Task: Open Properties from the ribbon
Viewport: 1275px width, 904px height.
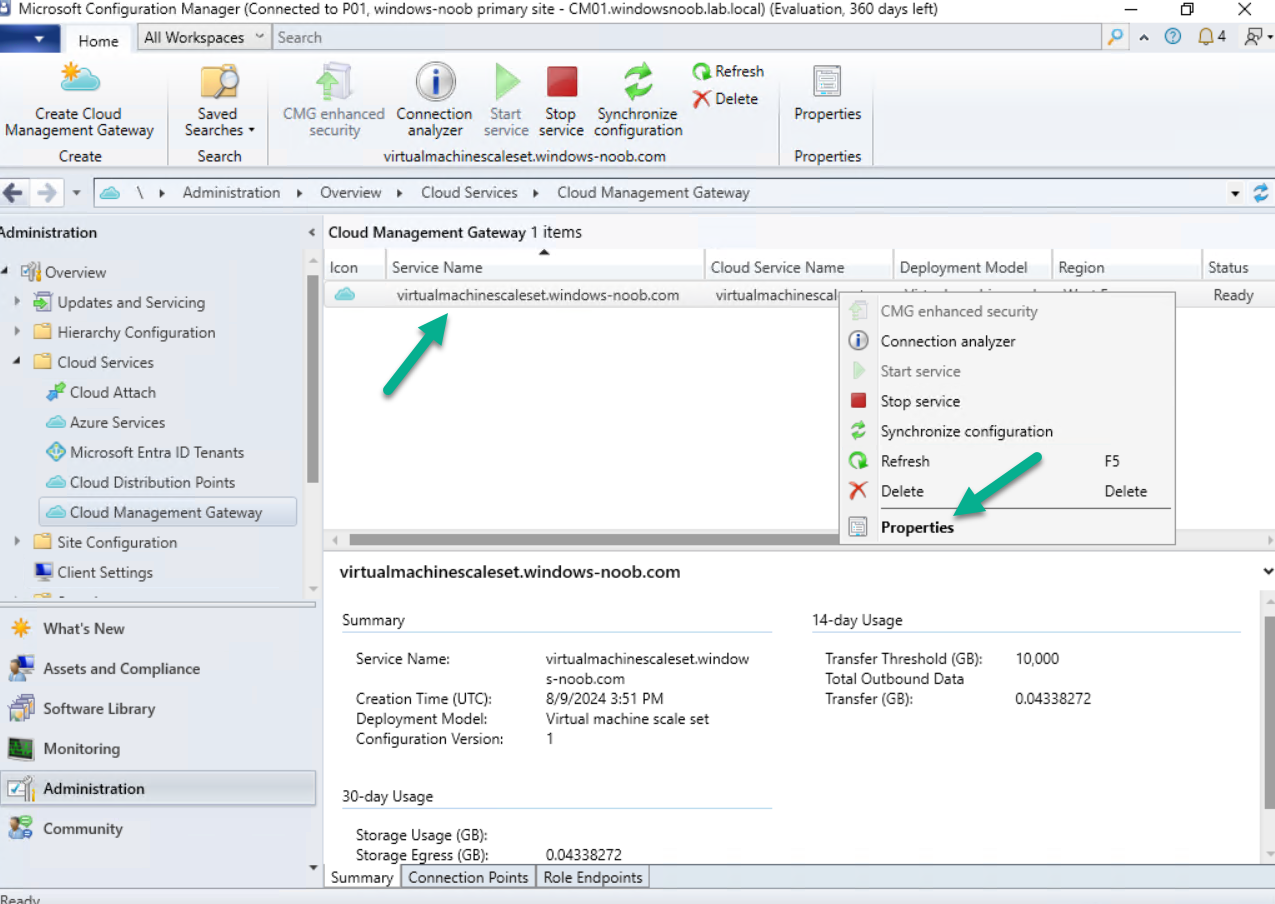Action: point(827,94)
